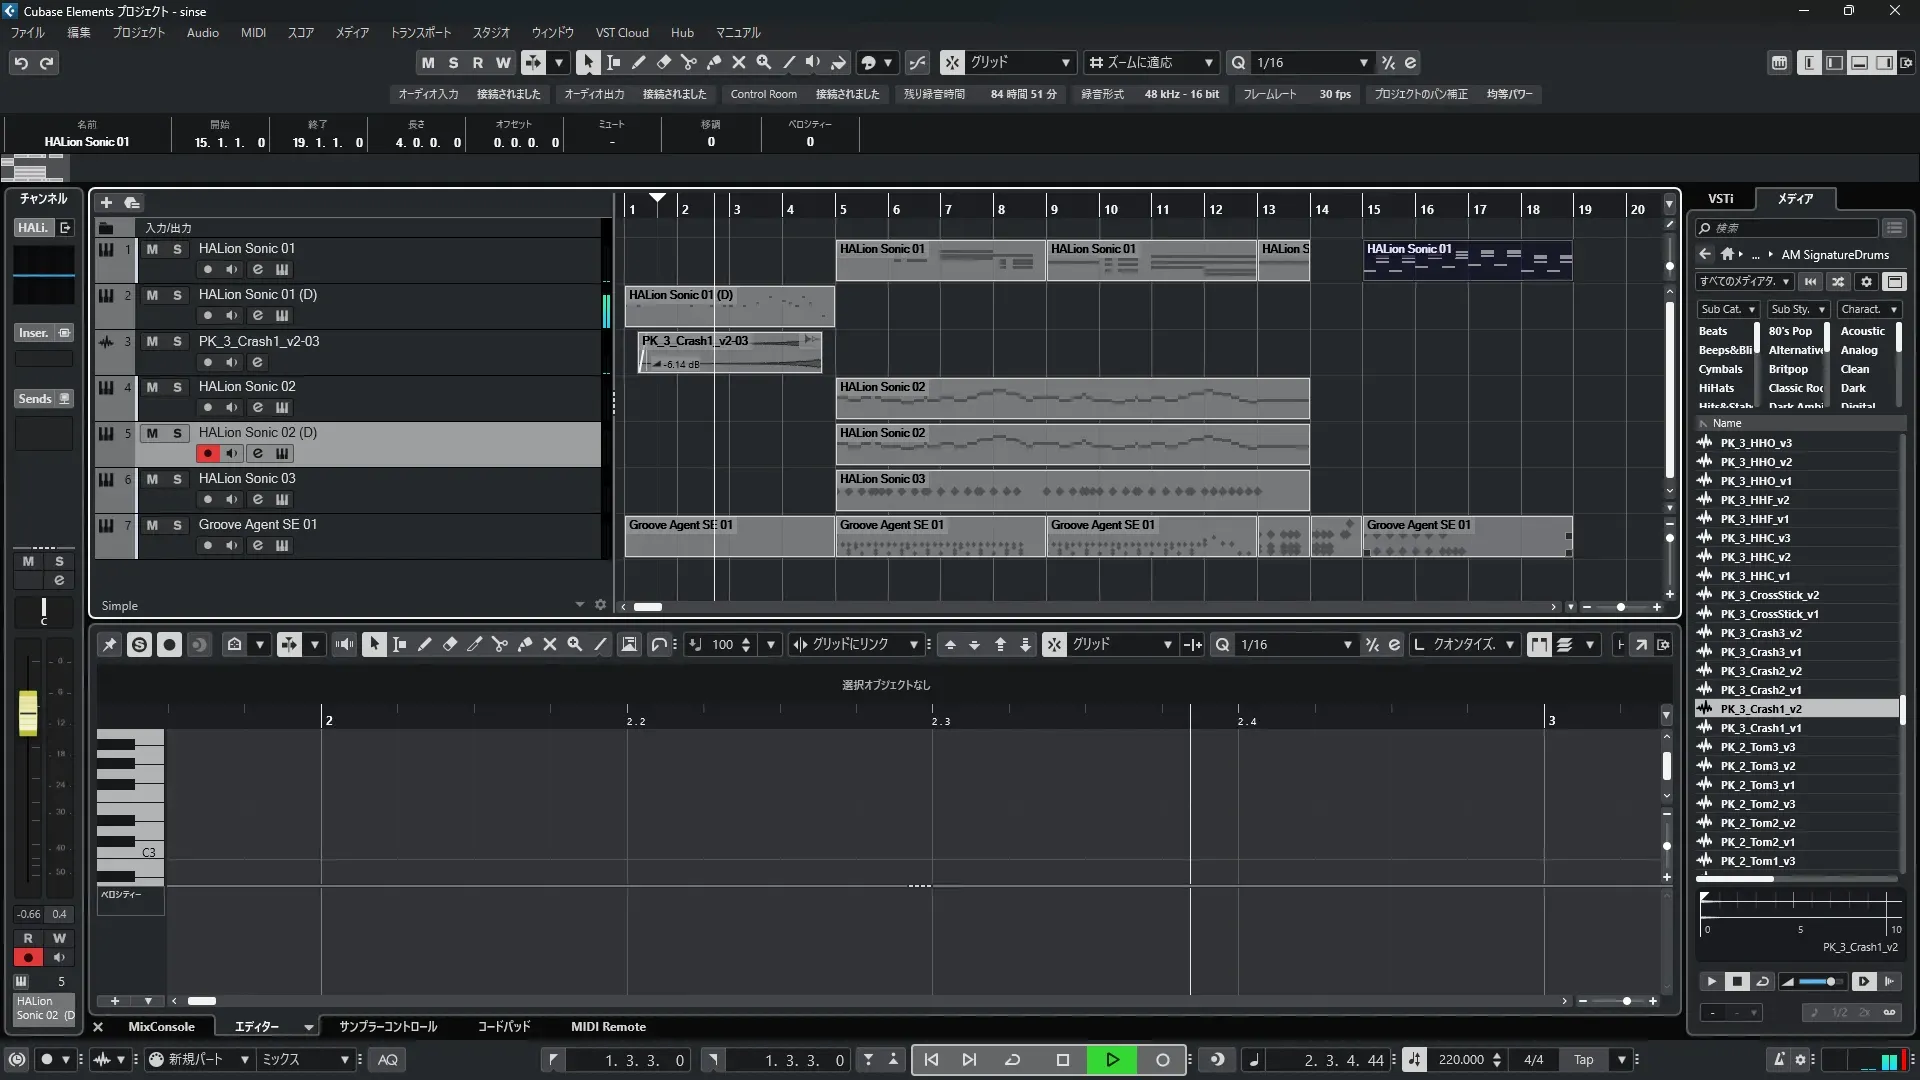Select the Zoom magnifier tool in toolbar
Image resolution: width=1920 pixels, height=1080 pixels.
pos(763,62)
